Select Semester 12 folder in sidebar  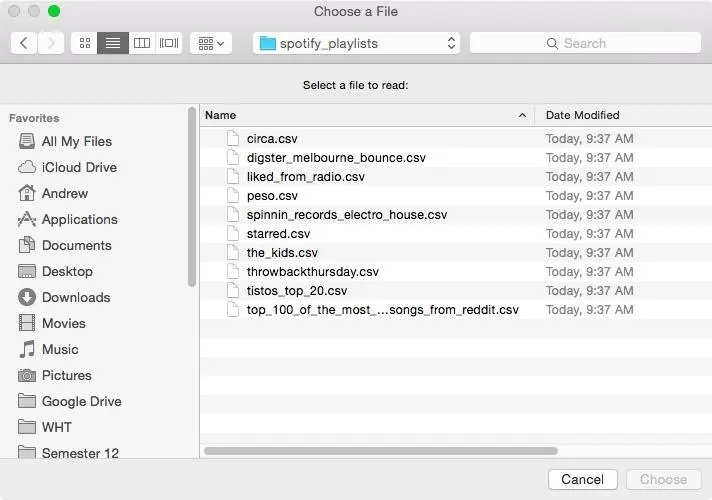(x=80, y=452)
